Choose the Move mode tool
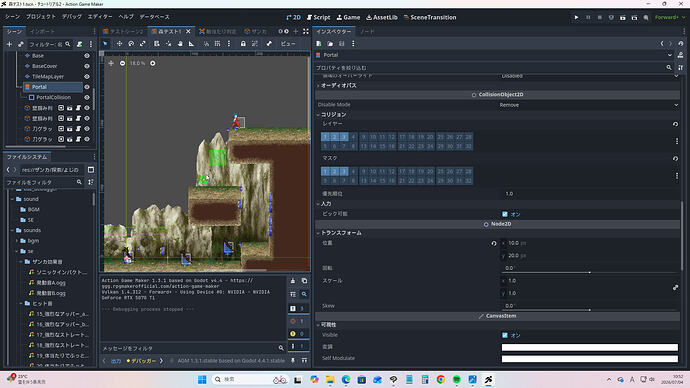 (119, 44)
